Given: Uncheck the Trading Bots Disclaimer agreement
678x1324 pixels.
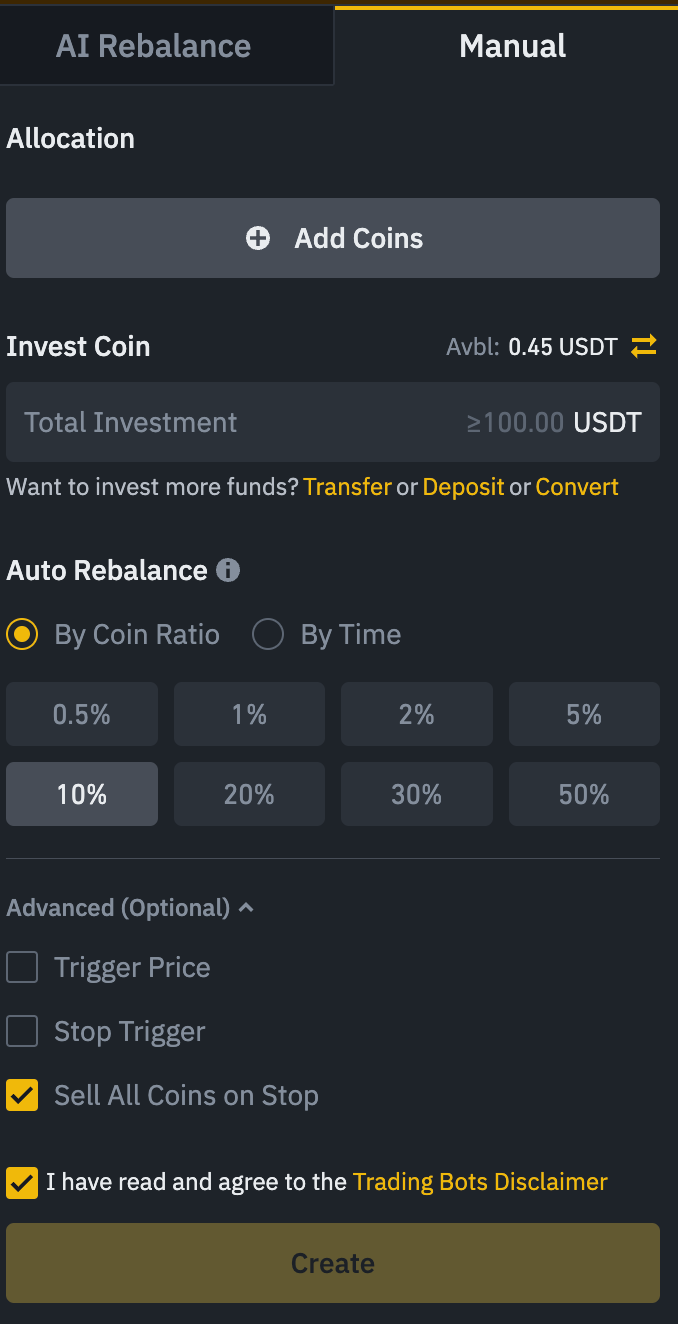Looking at the screenshot, I should [21, 1182].
